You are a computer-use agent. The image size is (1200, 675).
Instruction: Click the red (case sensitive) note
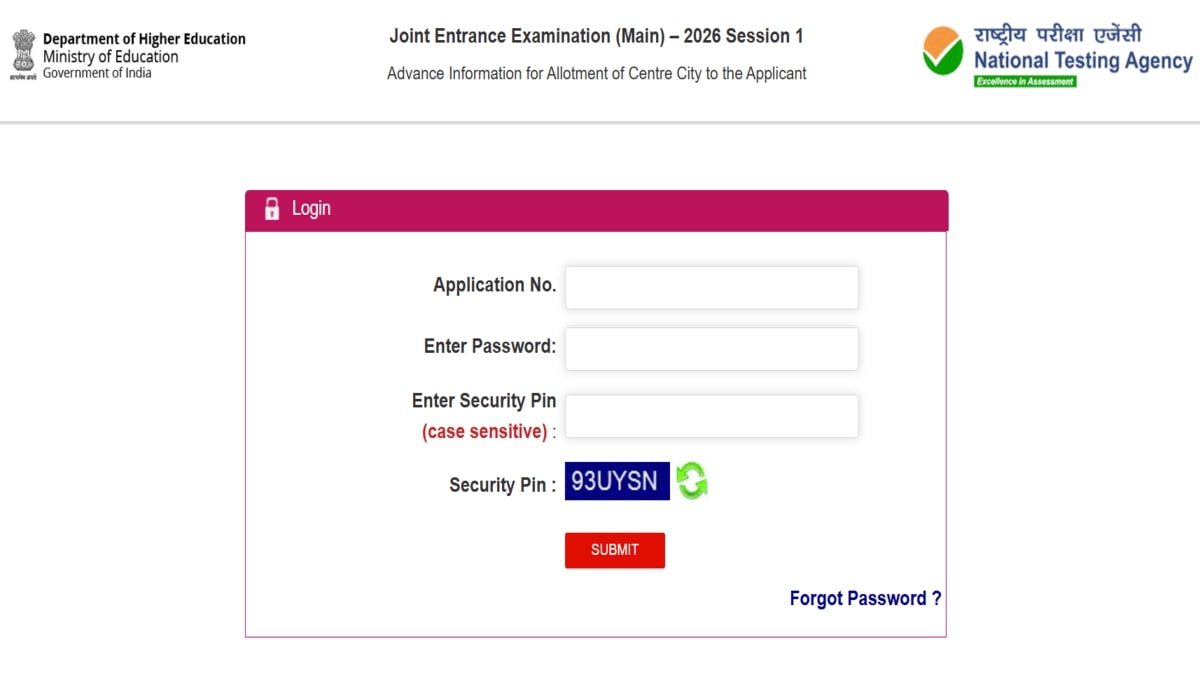[484, 432]
